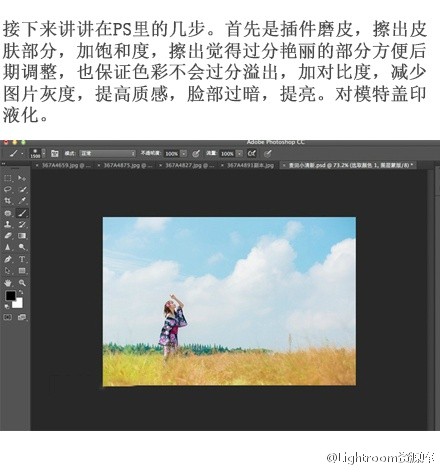This screenshot has height=472, width=440.
Task: Select the Clone Stamp tool
Action: [x=8, y=224]
